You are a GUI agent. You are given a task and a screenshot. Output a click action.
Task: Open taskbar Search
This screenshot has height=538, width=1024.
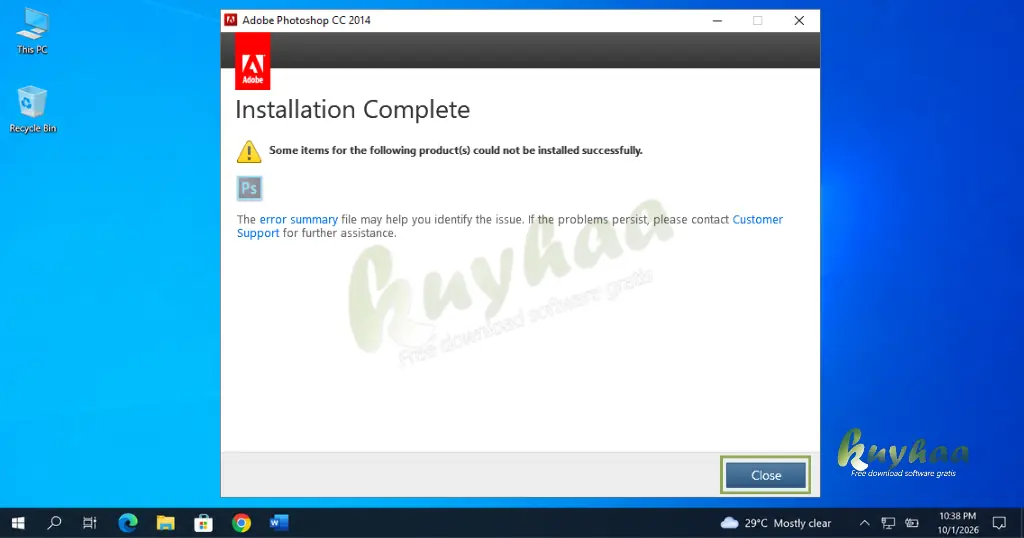55,523
